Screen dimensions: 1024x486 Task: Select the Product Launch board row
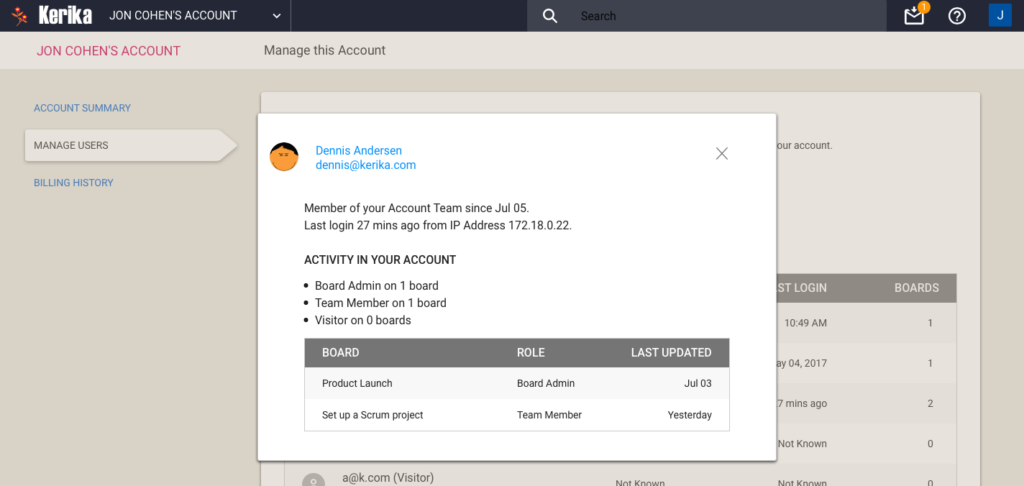517,383
